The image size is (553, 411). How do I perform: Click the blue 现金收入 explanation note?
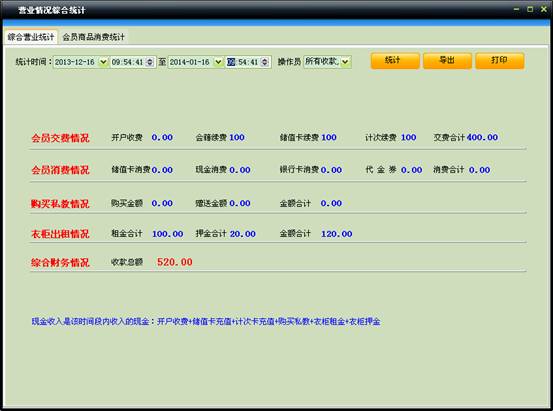pos(206,321)
